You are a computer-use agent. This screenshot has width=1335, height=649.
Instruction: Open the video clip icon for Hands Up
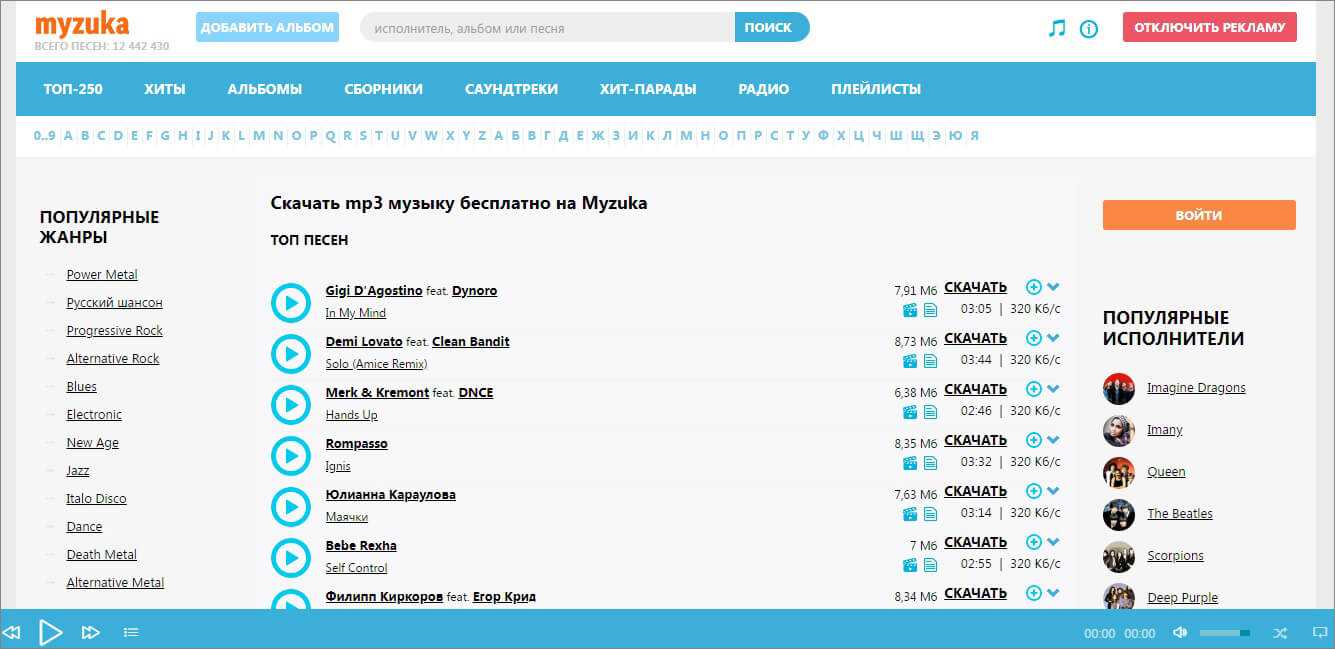tap(910, 412)
